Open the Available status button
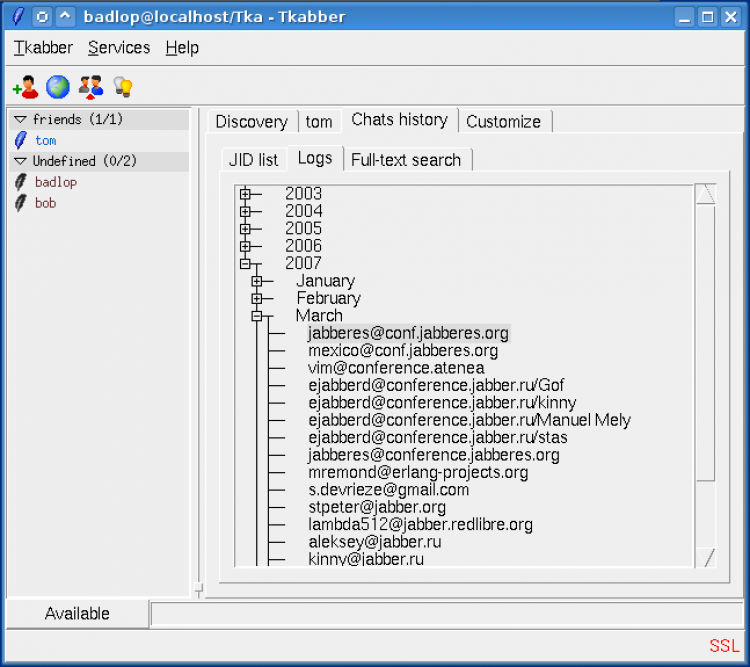 (77, 613)
